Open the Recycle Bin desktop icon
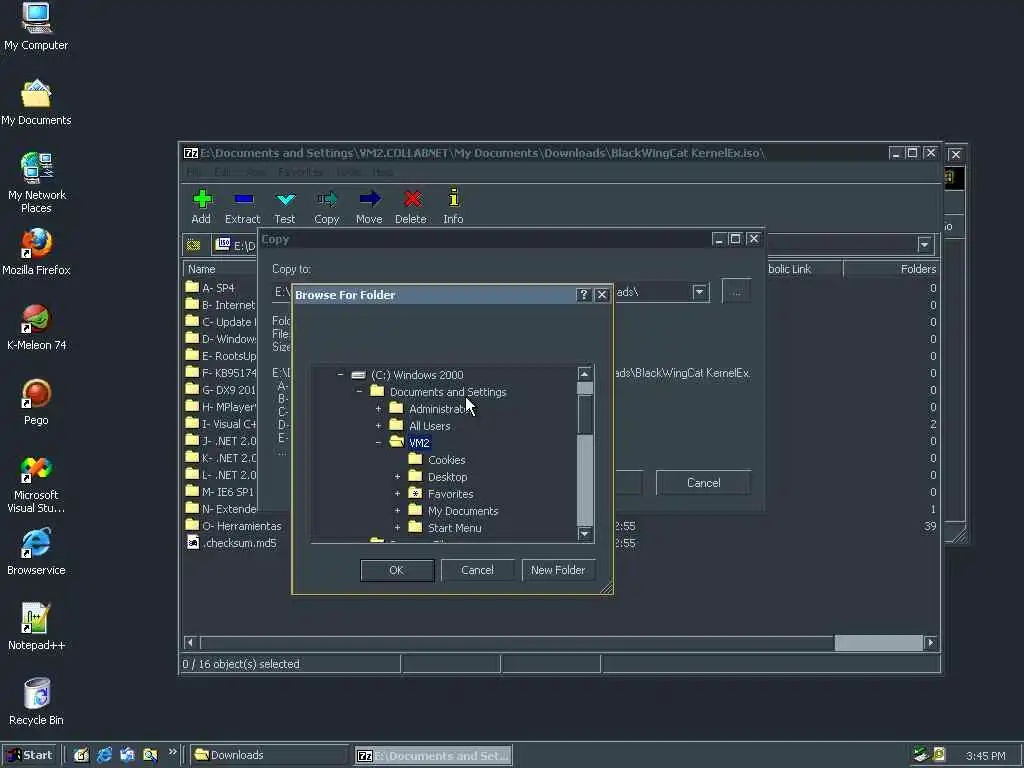This screenshot has width=1024, height=768. coord(36,703)
